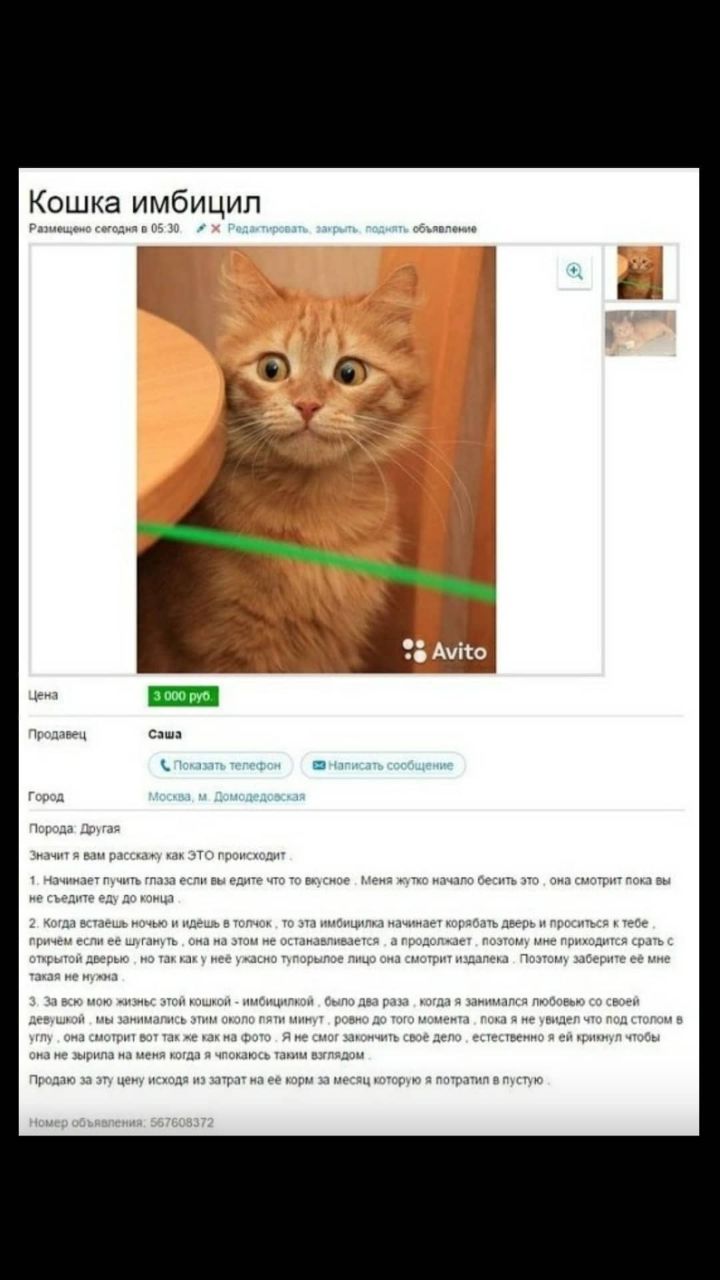The height and width of the screenshot is (1280, 720).
Task: Click the green 3 000 руб price badge
Action: 183,696
